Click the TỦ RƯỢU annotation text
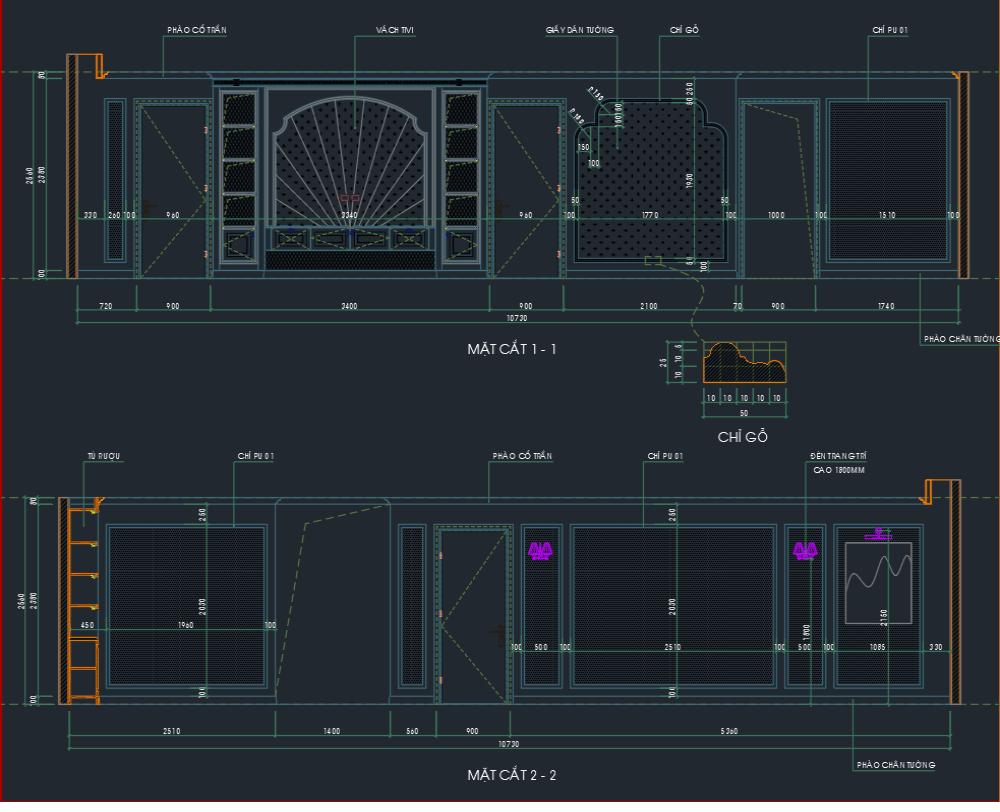Viewport: 1000px width, 812px height. (x=104, y=456)
